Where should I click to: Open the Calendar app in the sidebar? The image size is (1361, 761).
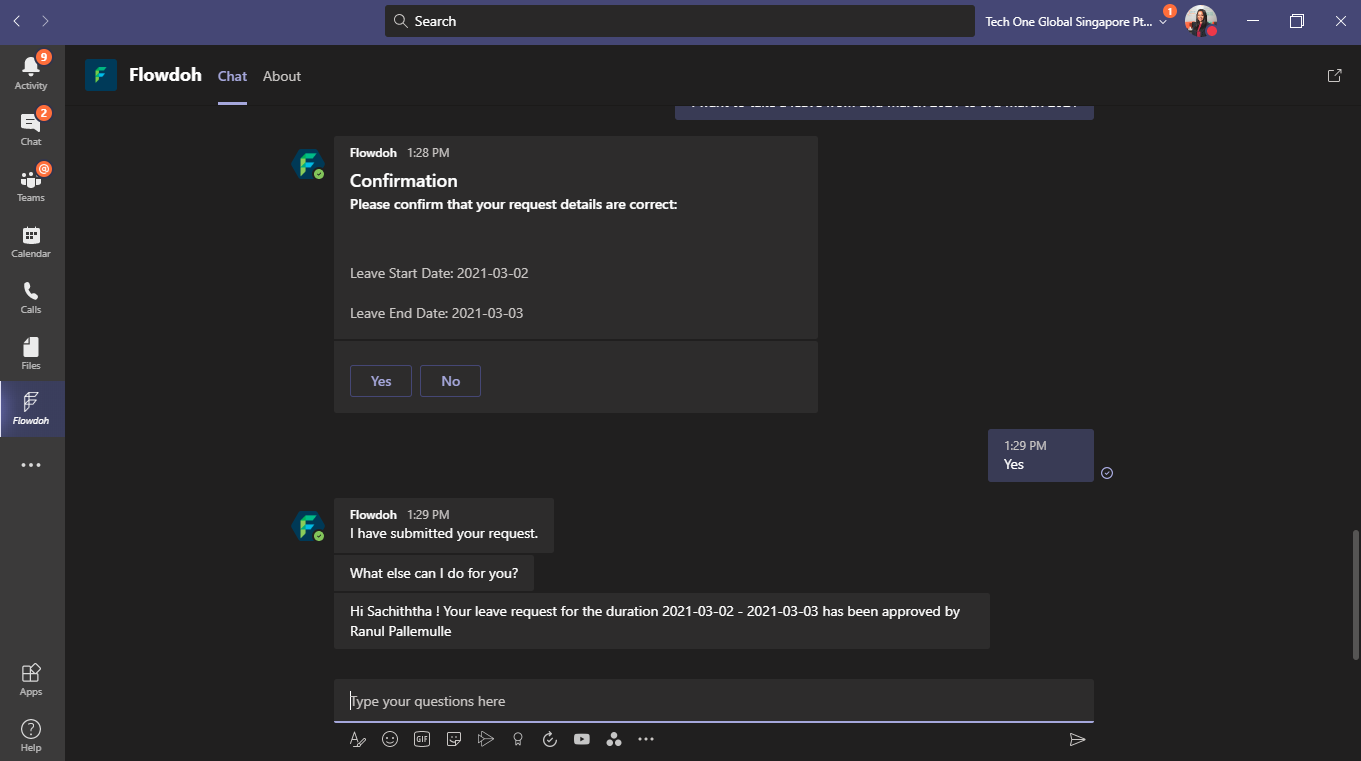coord(31,241)
